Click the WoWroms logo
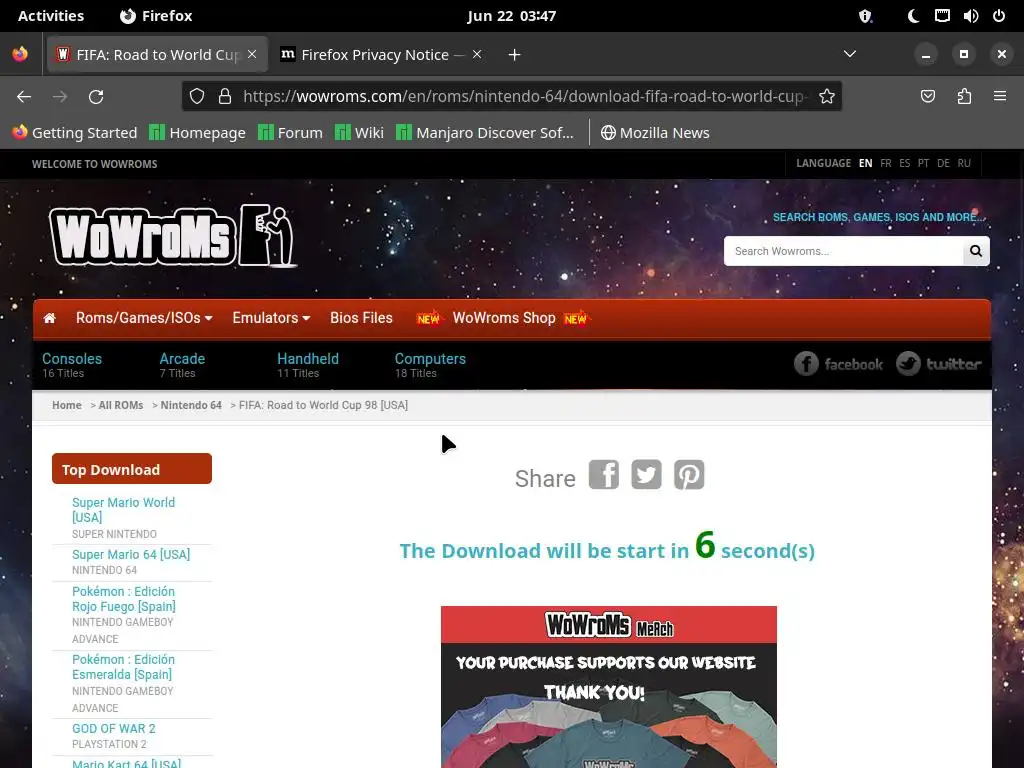This screenshot has height=768, width=1024. 173,236
